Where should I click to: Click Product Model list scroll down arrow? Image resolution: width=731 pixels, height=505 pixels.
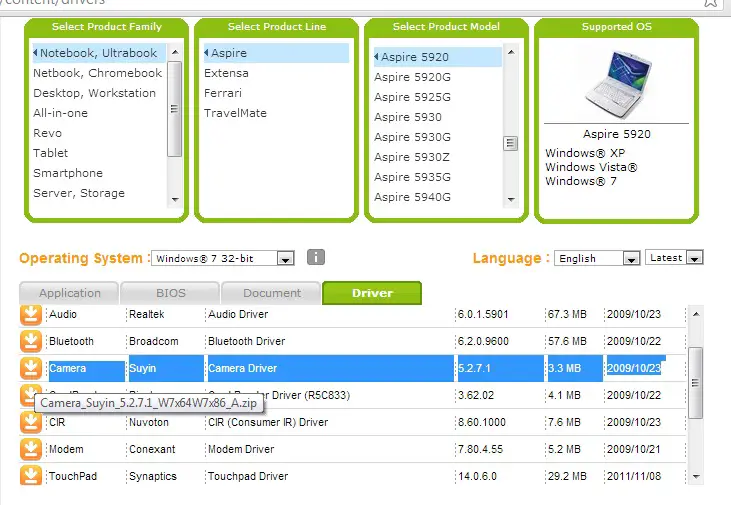(511, 199)
